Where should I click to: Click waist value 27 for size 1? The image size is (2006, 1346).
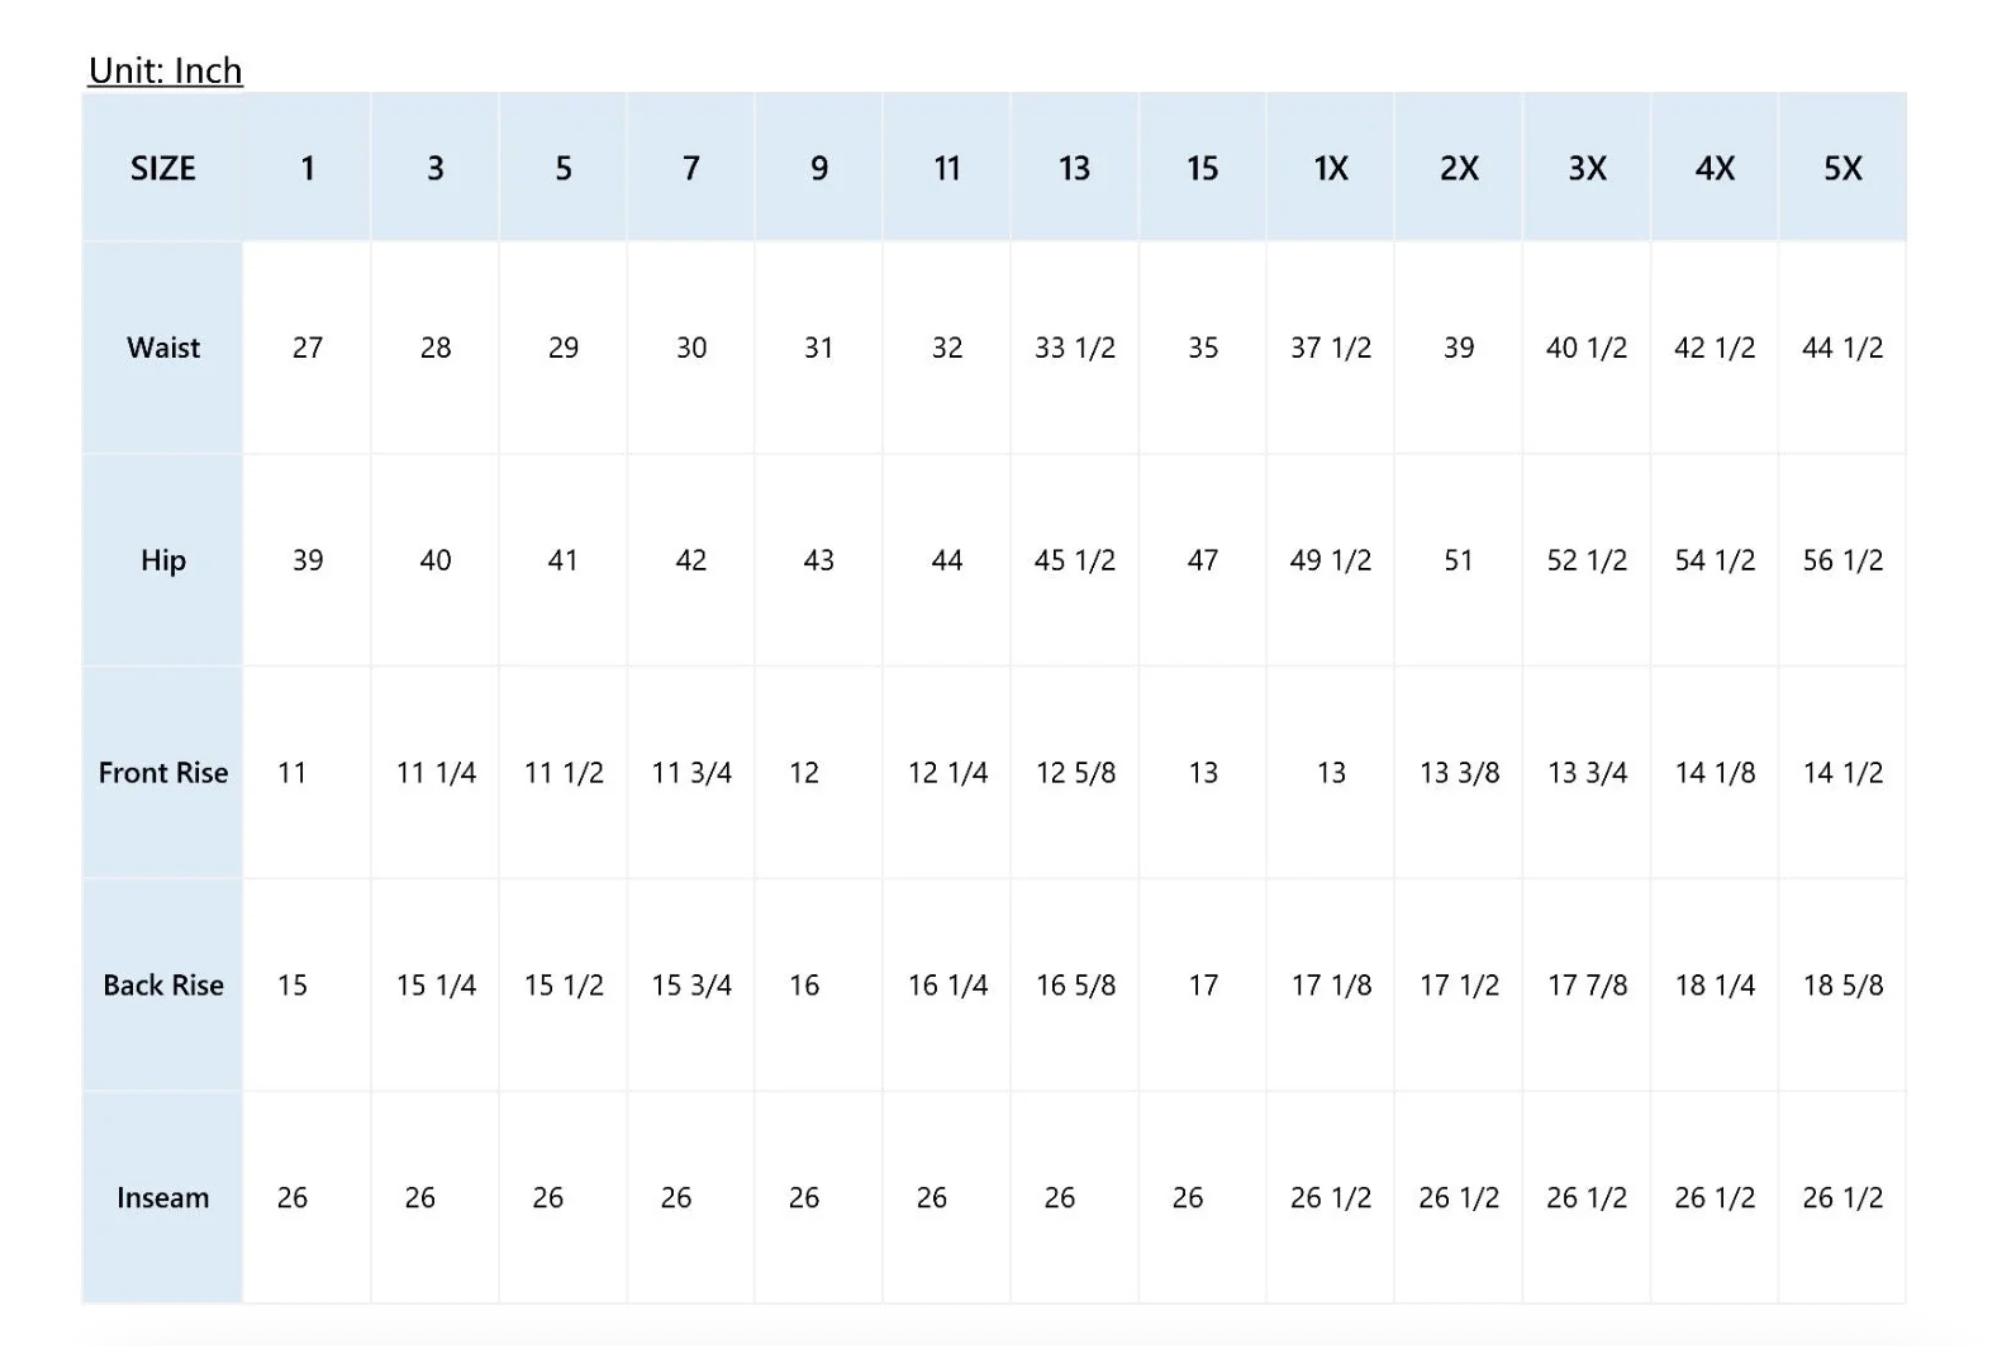click(x=307, y=347)
